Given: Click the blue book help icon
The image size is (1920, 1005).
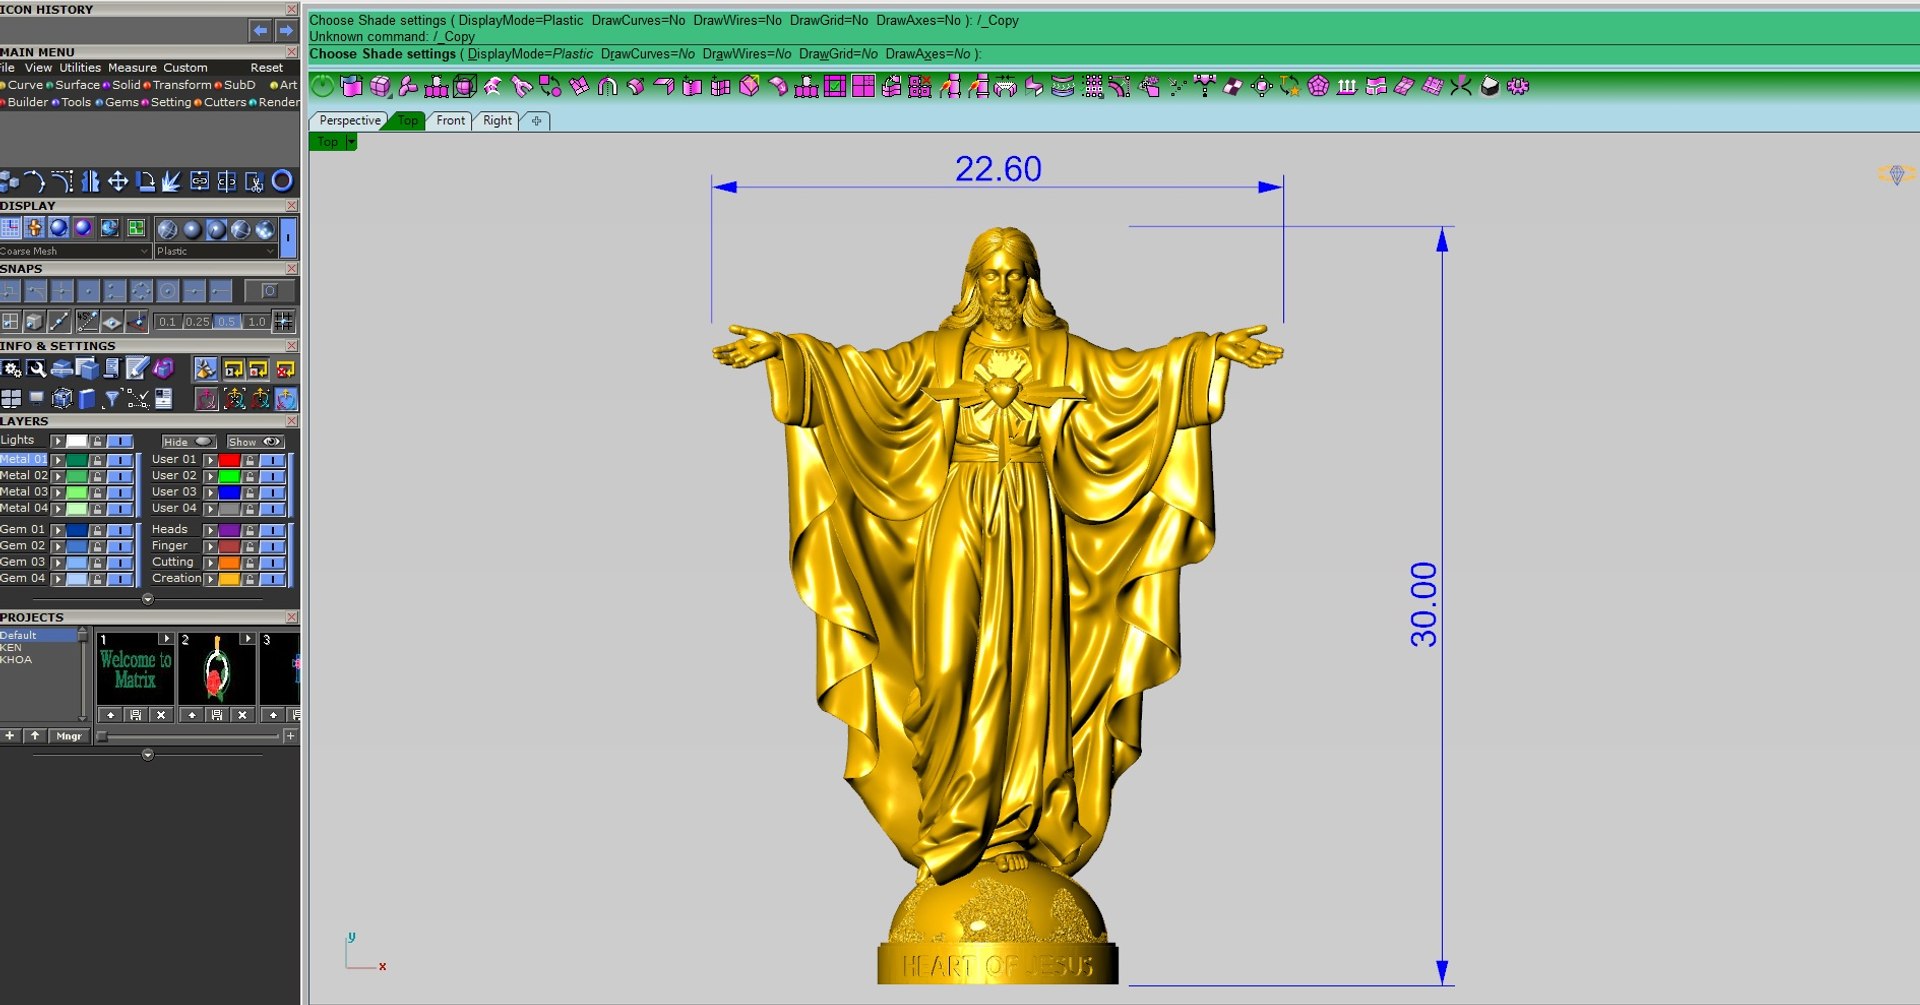Looking at the screenshot, I should tap(87, 400).
